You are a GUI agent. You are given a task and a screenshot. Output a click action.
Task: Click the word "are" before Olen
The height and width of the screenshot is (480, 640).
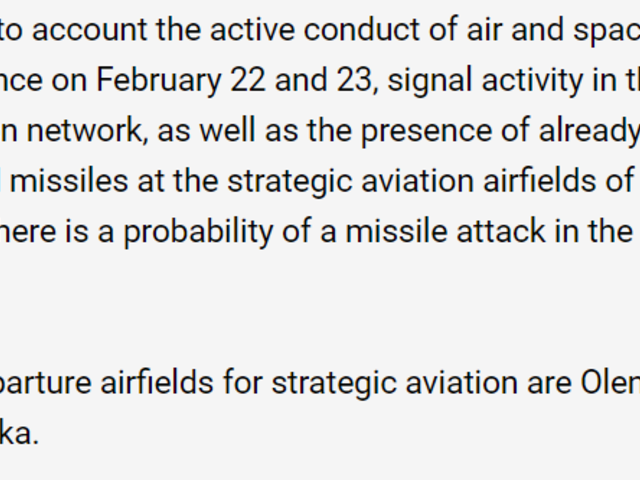point(549,386)
